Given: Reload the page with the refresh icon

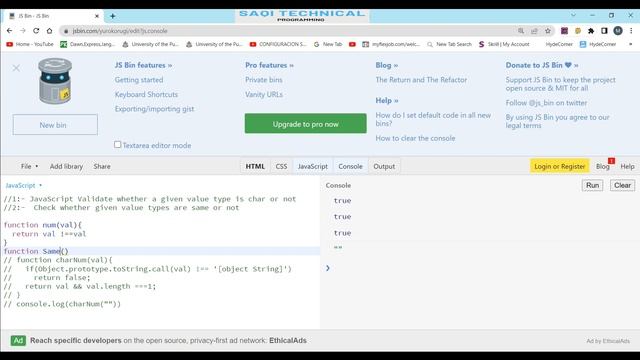Looking at the screenshot, I should click(x=36, y=31).
